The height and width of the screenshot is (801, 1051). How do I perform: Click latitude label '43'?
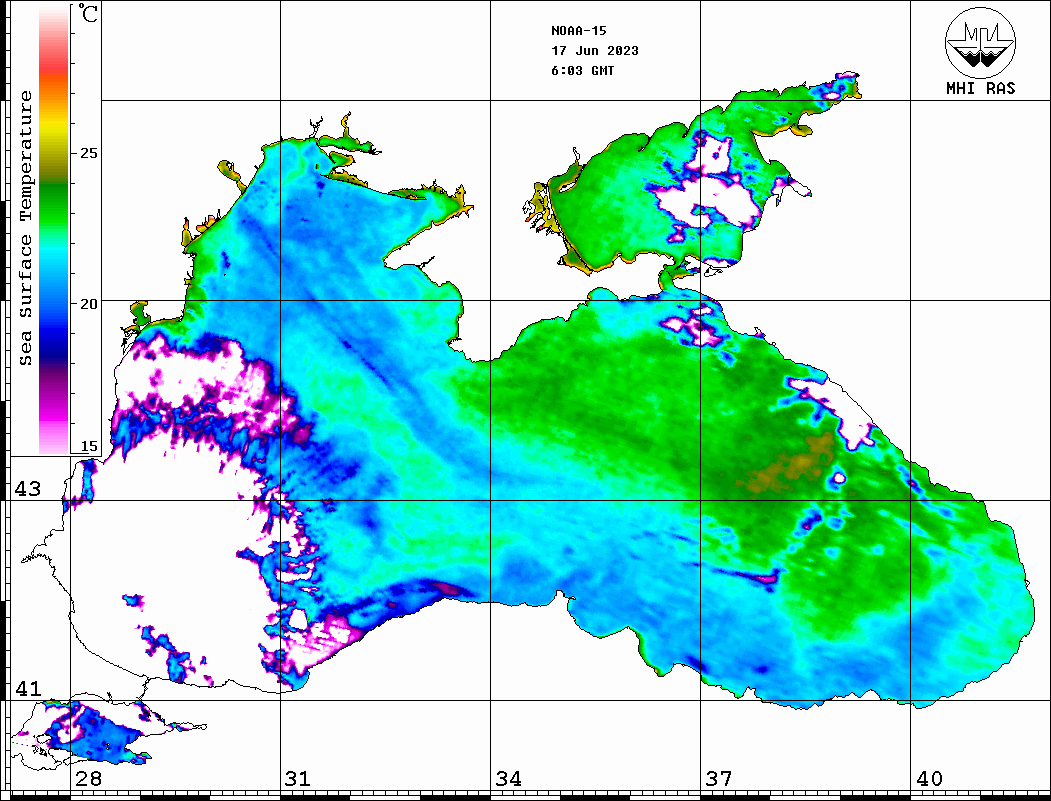click(x=28, y=489)
